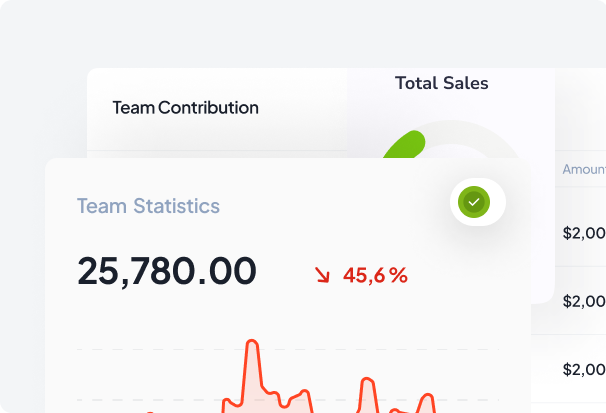606x413 pixels.
Task: Click the lower dashed gridline of the chart
Action: [x=288, y=400]
